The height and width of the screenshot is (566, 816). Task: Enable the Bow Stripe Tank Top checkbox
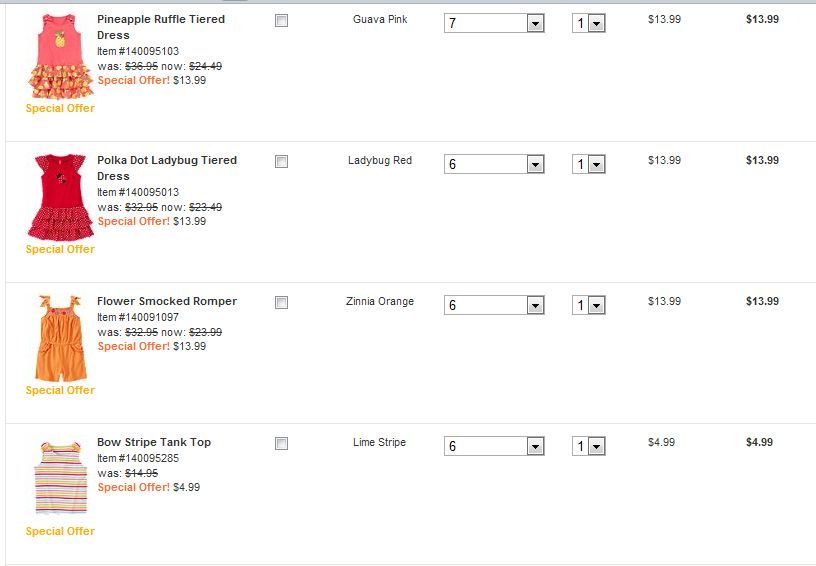281,443
